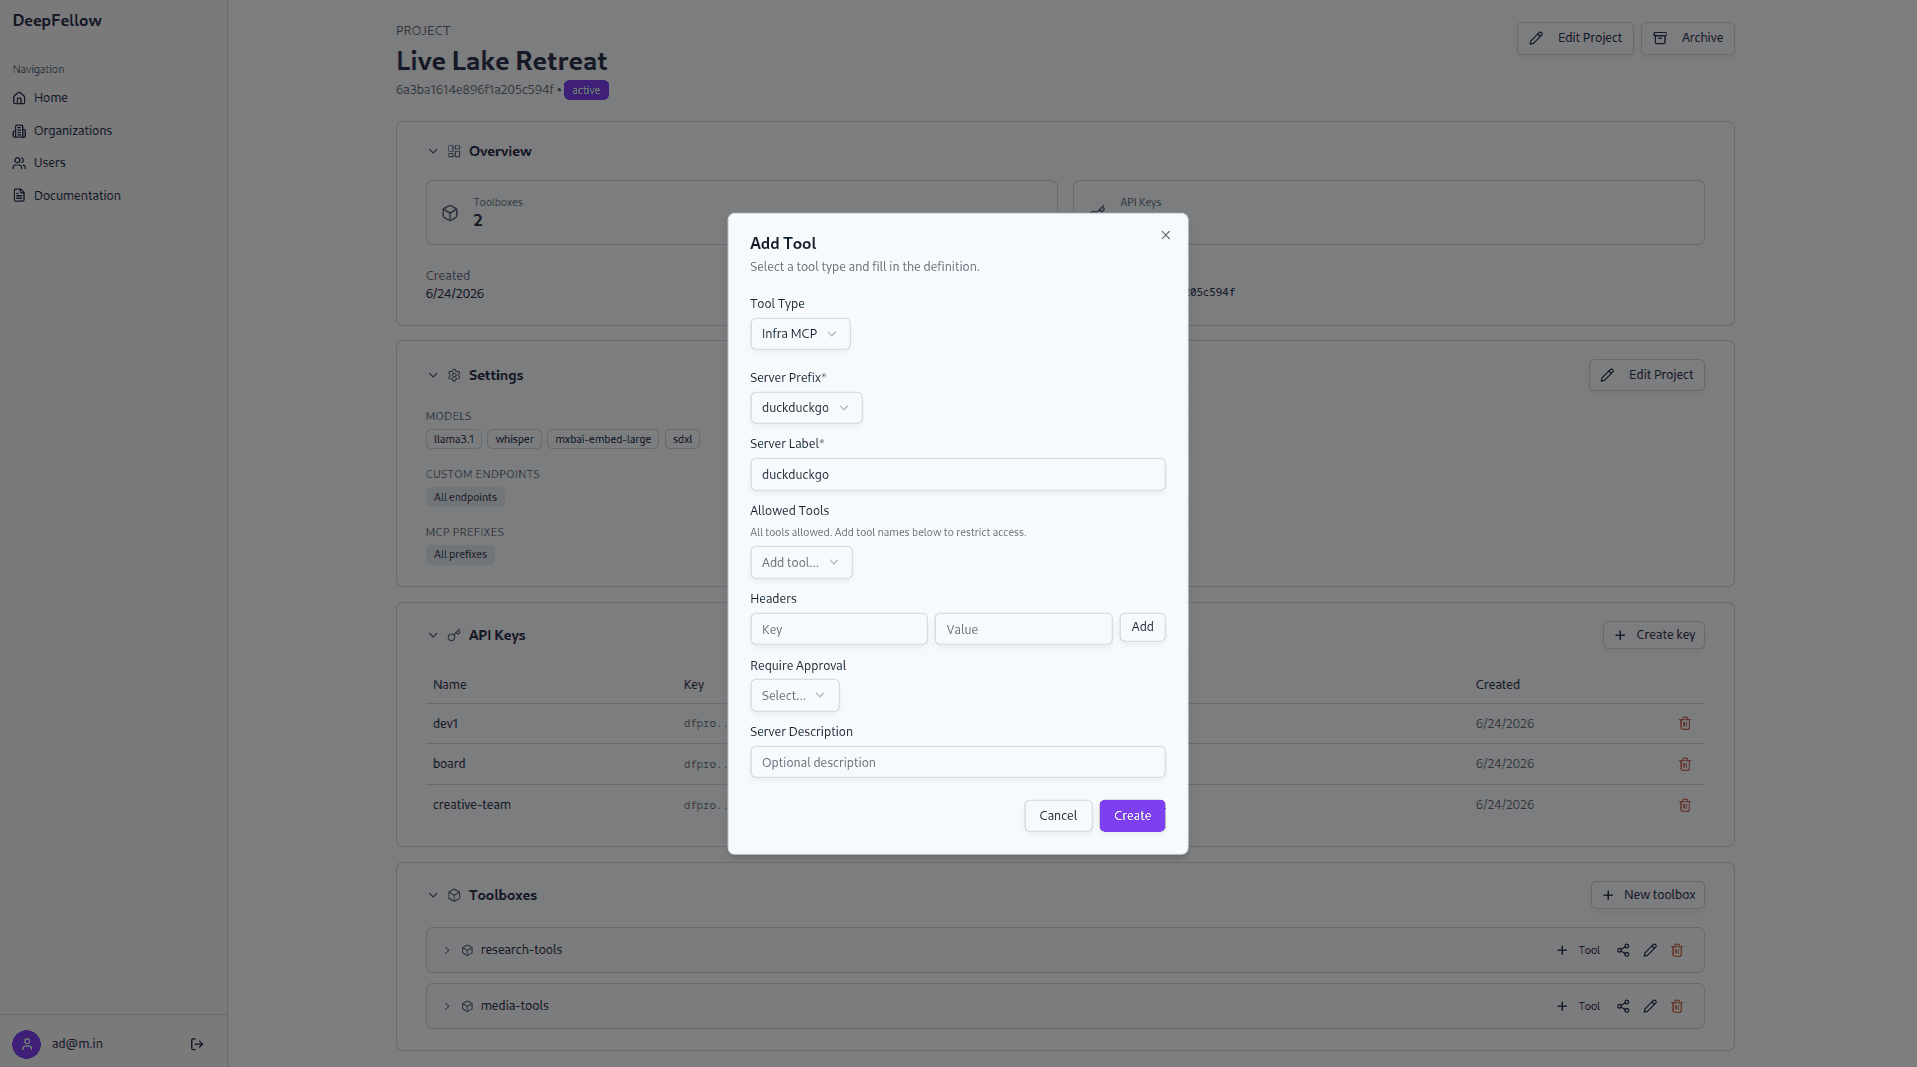Open the Require Approval Select dropdown
Viewport: 1917px width, 1067px height.
[x=795, y=696]
